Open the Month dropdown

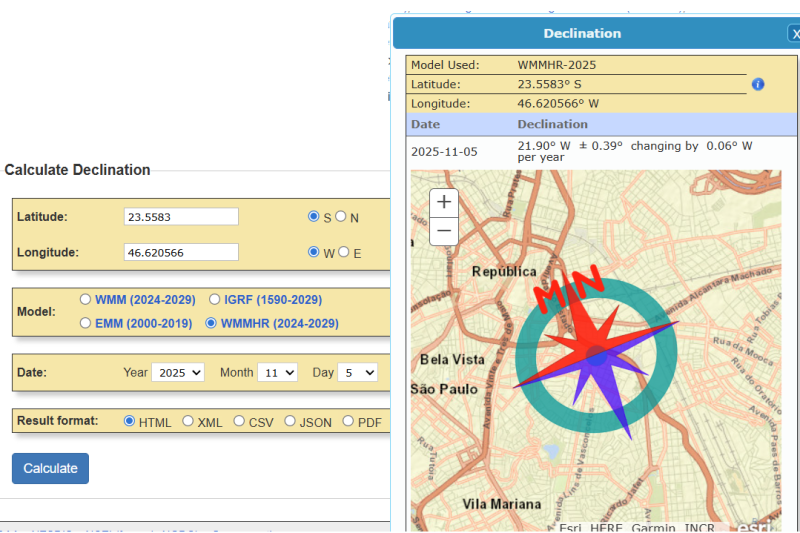click(277, 372)
